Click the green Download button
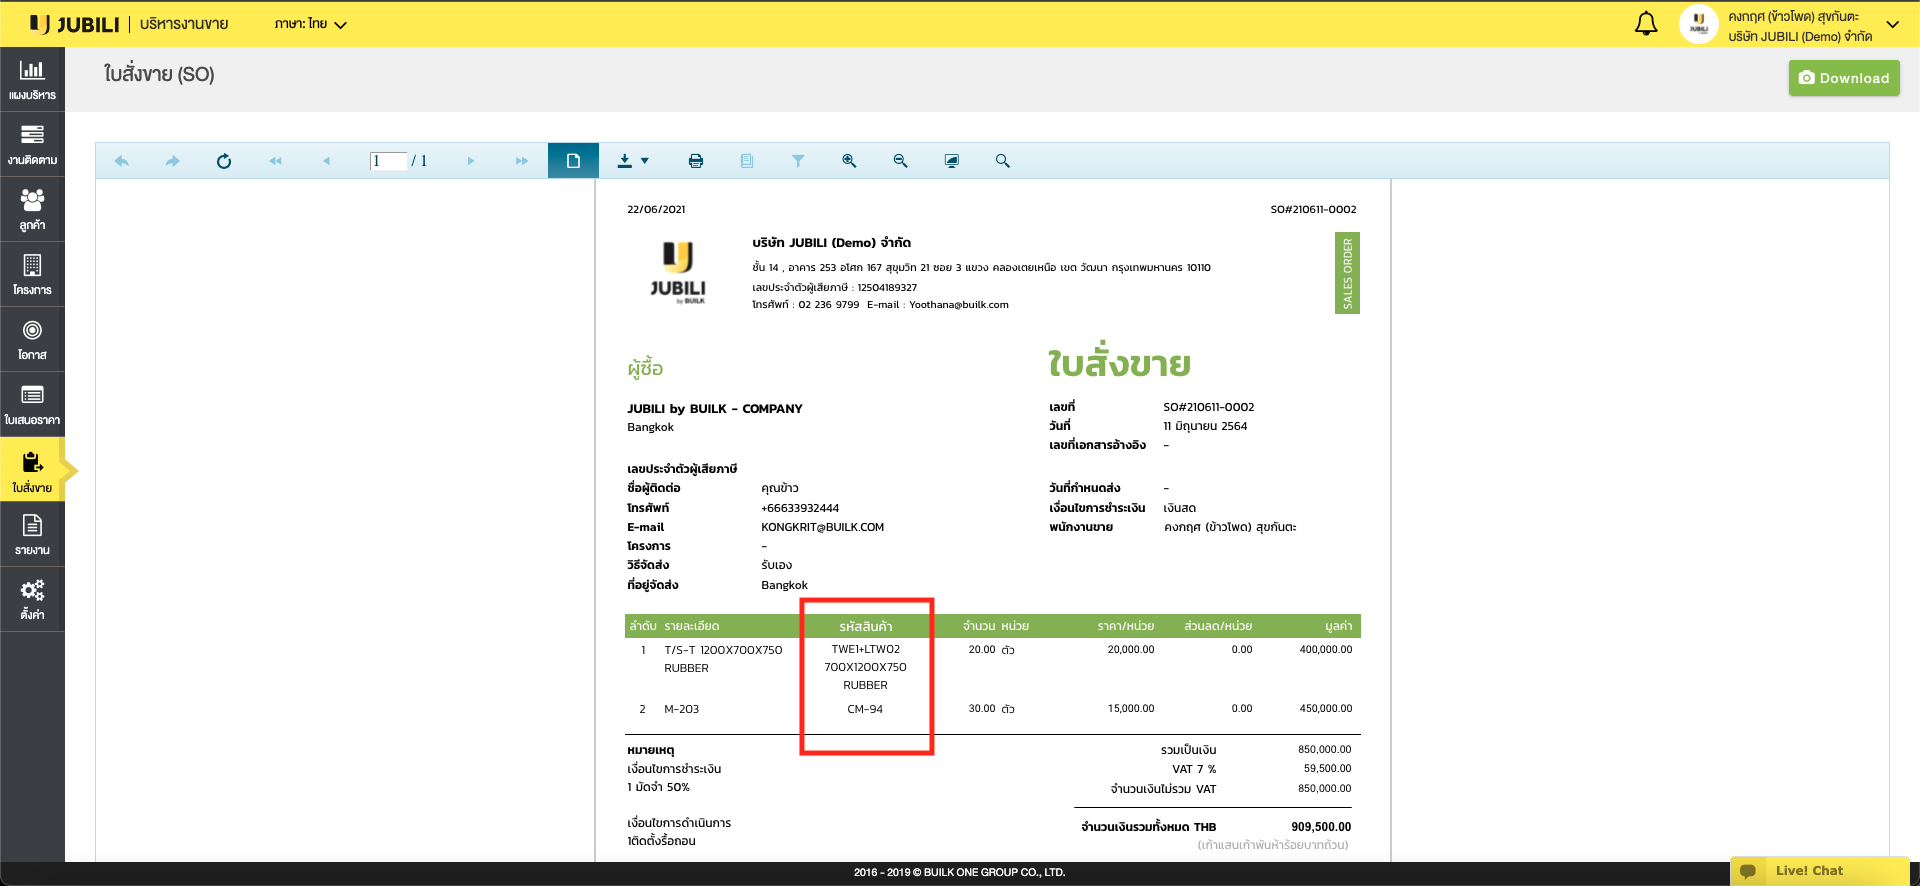Screen dimensions: 1920x886 [1843, 78]
